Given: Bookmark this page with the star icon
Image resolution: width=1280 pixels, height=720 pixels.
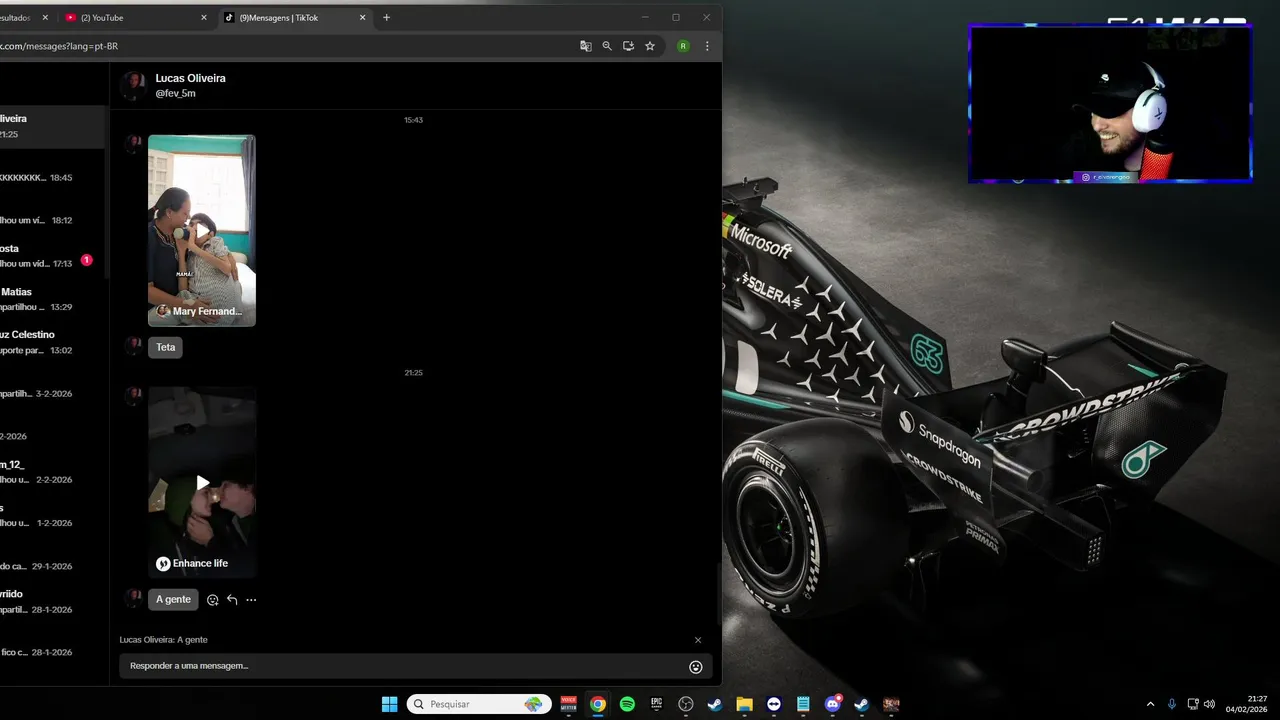Looking at the screenshot, I should click(x=650, y=46).
